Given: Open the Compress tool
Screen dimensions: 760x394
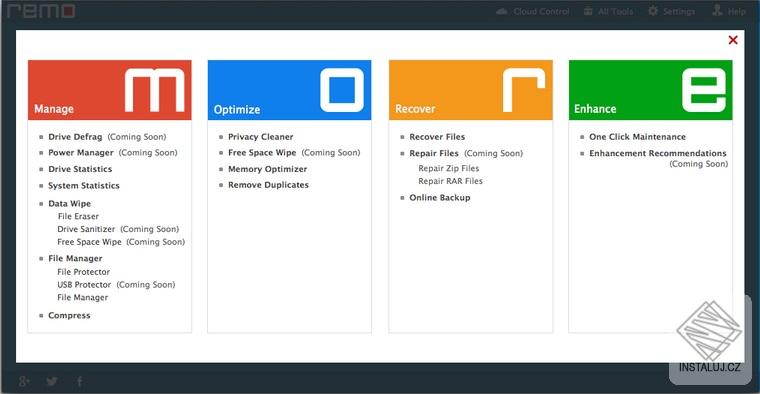Looking at the screenshot, I should [69, 315].
